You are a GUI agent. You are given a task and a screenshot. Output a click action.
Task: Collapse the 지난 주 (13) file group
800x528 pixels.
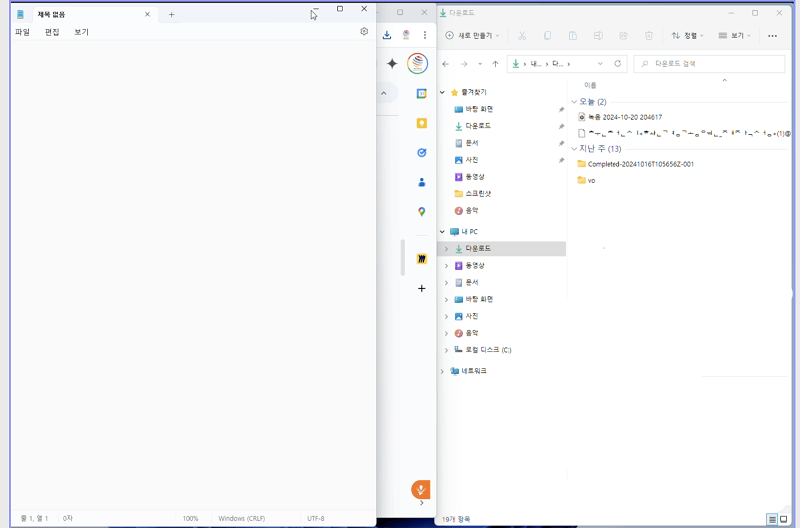click(x=574, y=149)
